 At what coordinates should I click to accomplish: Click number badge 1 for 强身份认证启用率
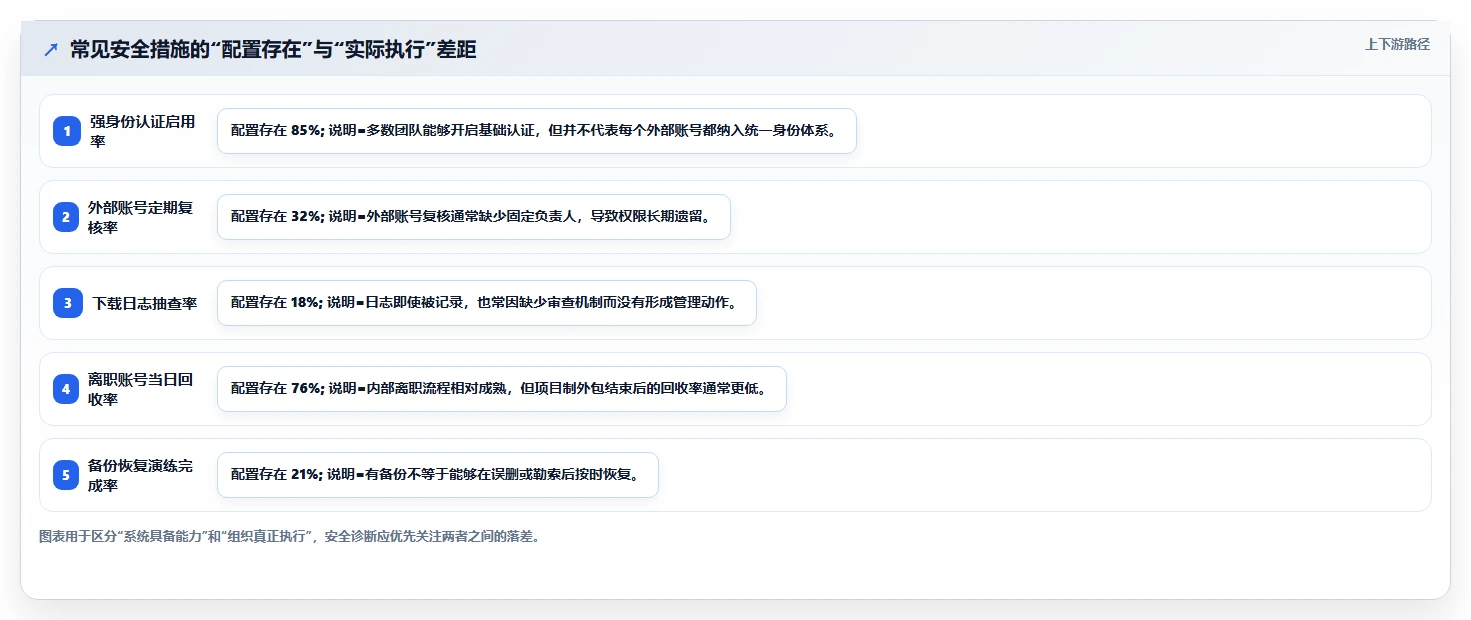67,131
